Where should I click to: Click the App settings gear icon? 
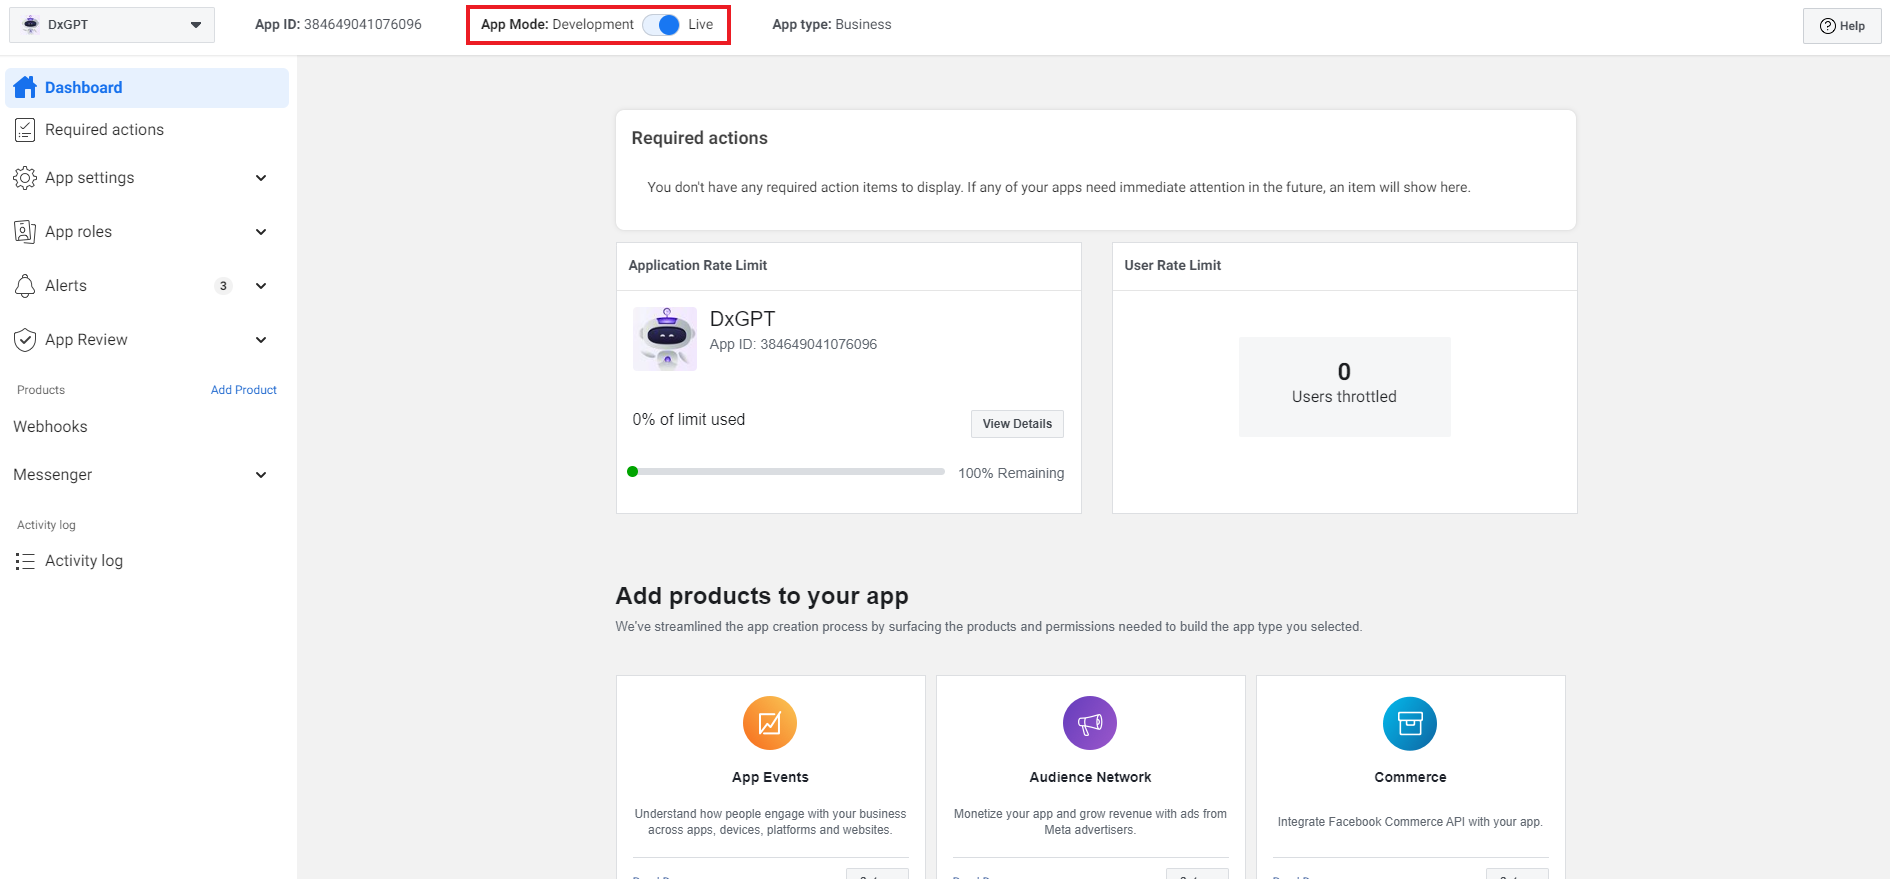(25, 178)
